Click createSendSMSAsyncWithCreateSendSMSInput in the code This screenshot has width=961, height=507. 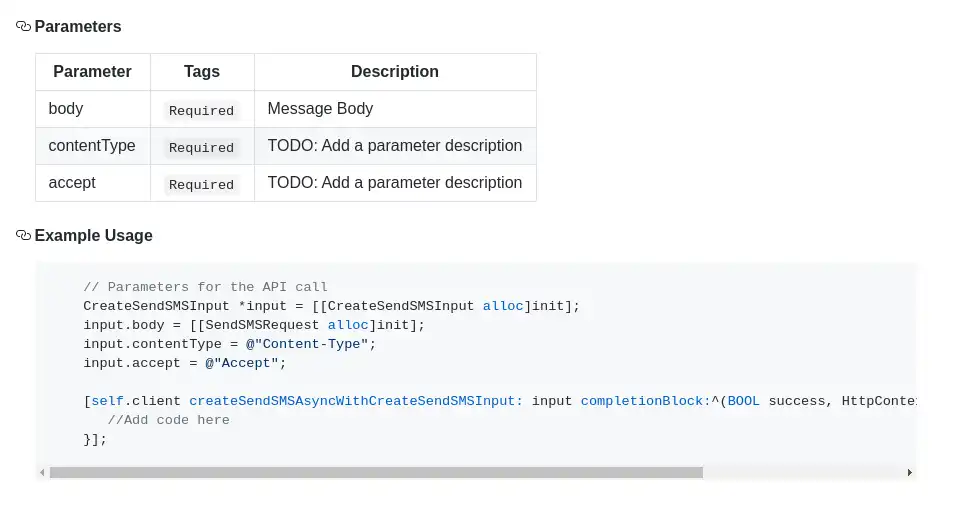[x=355, y=401]
